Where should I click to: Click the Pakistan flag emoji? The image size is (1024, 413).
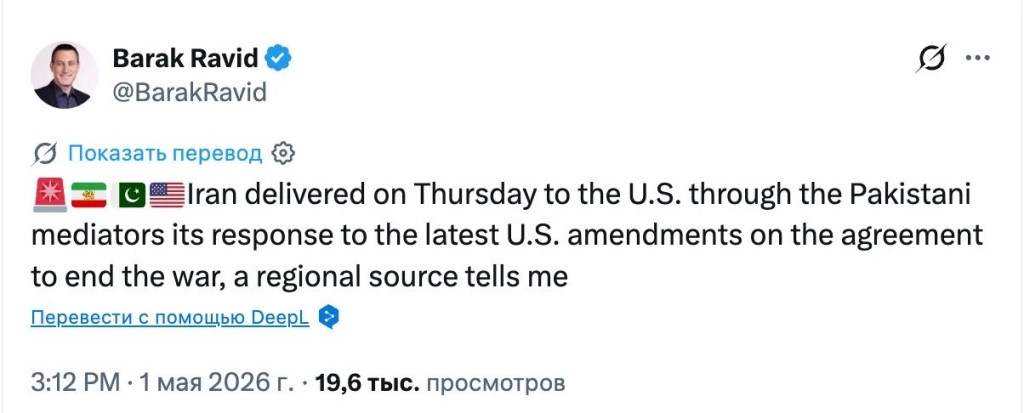tap(128, 195)
